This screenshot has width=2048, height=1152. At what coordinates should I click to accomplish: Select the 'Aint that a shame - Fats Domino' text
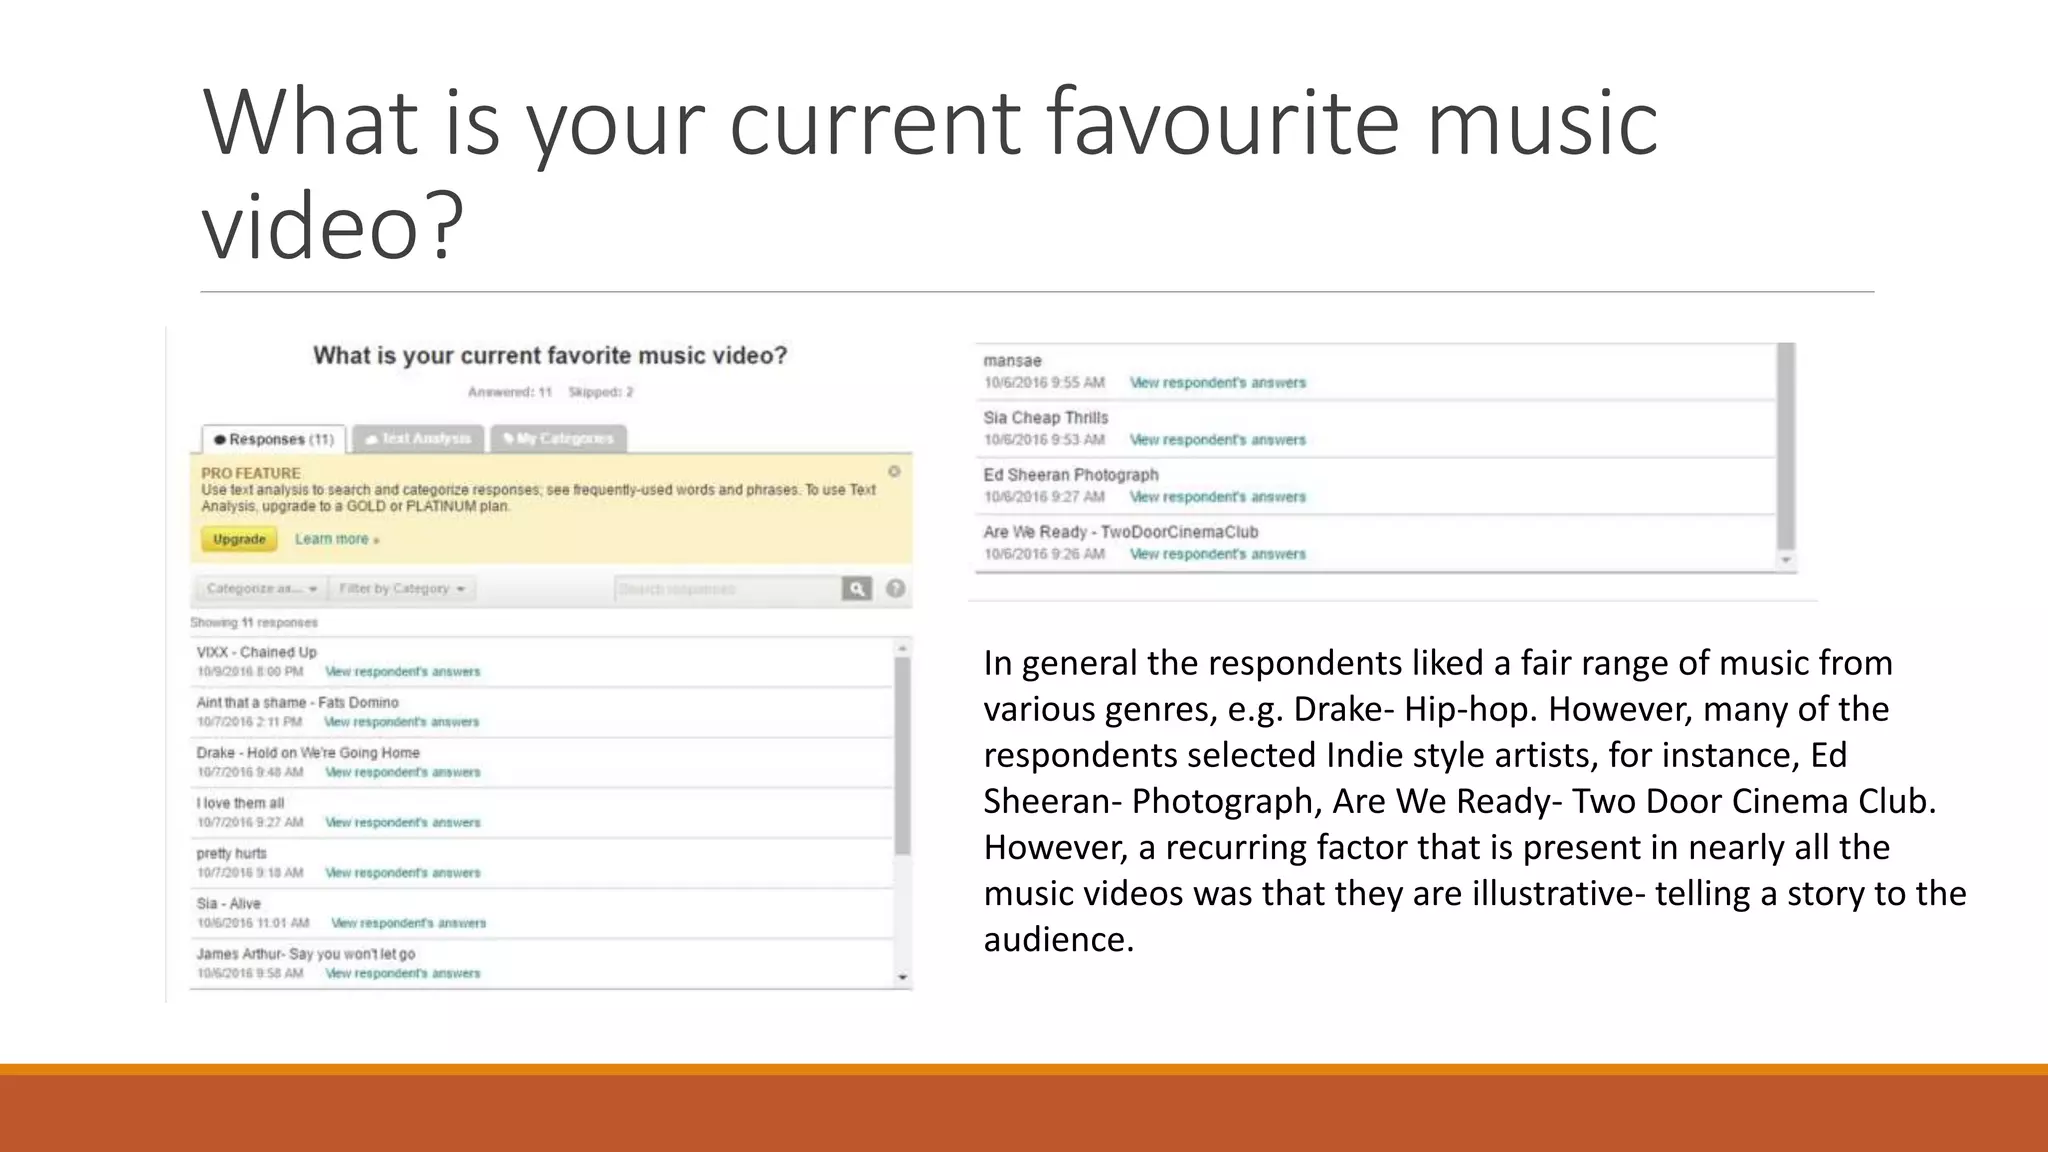tap(298, 703)
